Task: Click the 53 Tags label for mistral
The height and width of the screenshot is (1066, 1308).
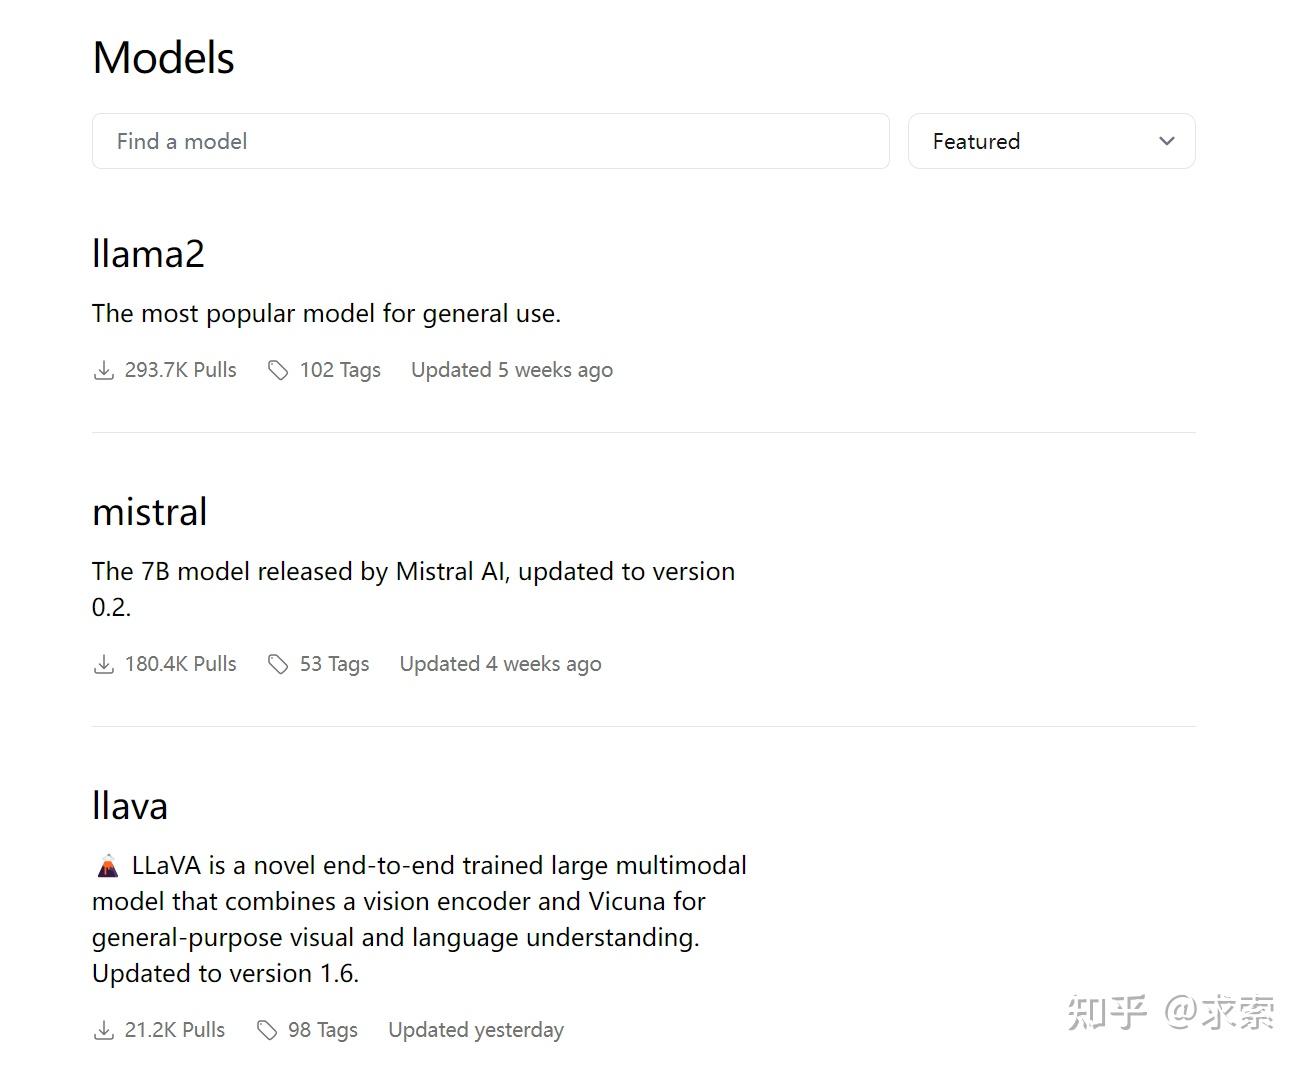Action: click(x=334, y=664)
